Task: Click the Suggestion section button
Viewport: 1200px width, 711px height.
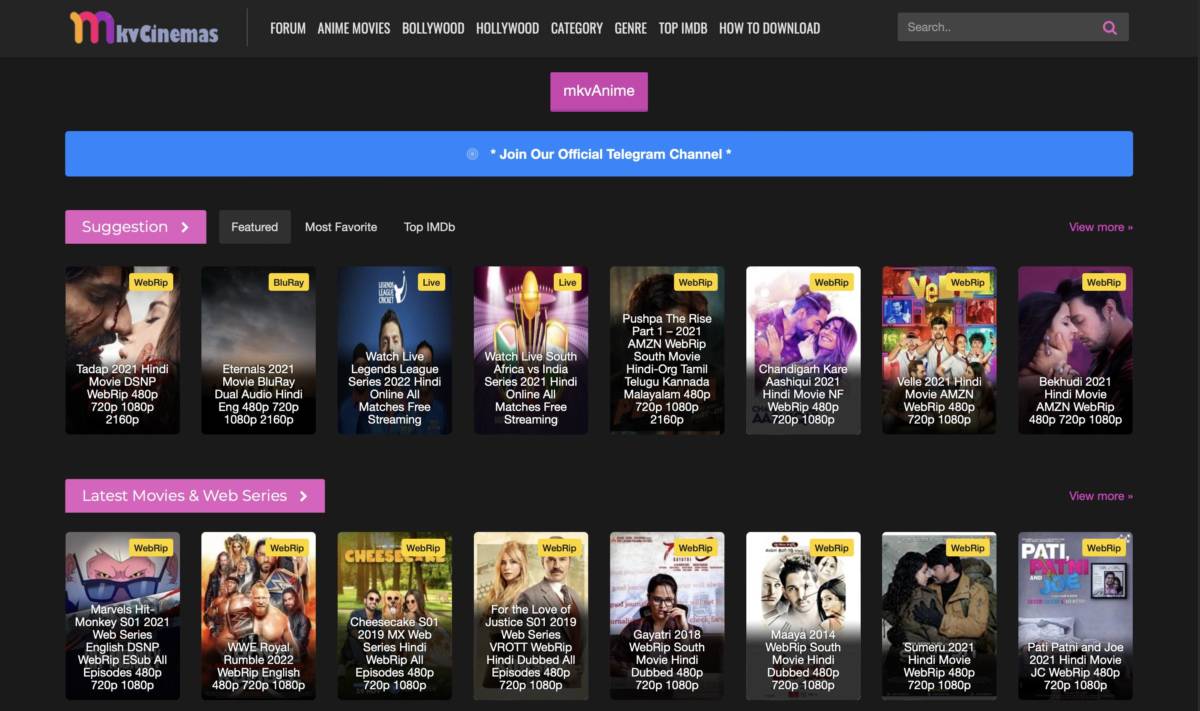Action: [x=135, y=227]
